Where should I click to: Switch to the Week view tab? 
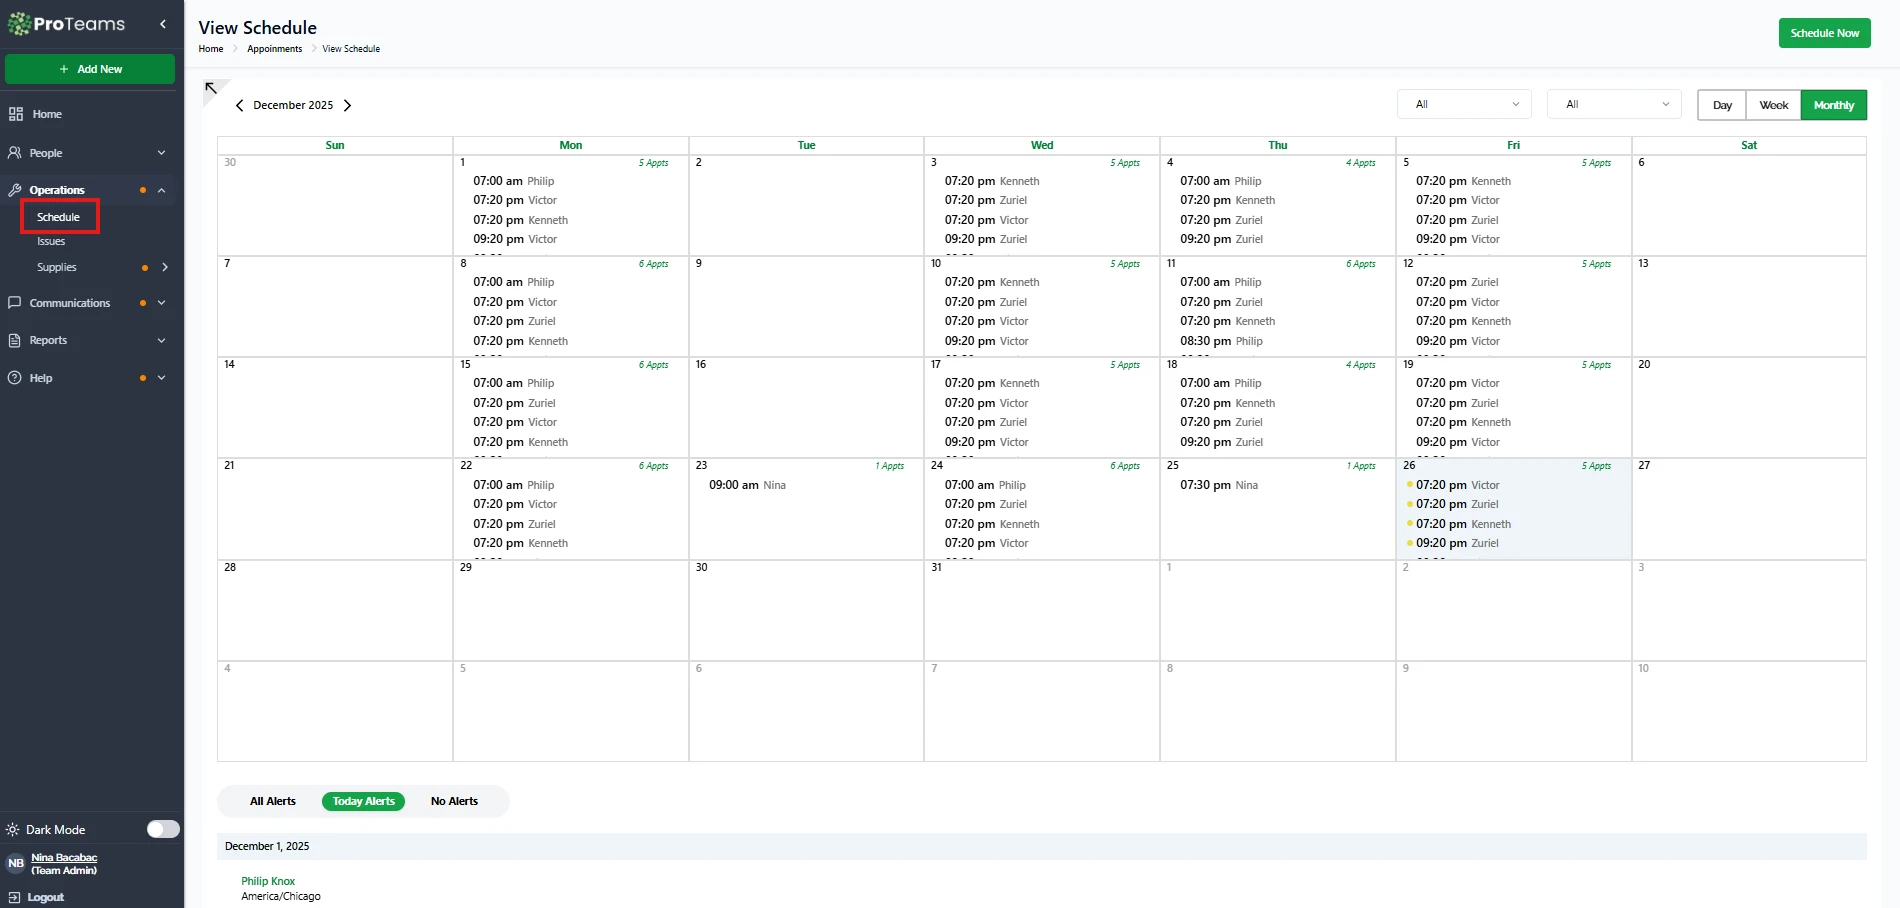(x=1773, y=105)
